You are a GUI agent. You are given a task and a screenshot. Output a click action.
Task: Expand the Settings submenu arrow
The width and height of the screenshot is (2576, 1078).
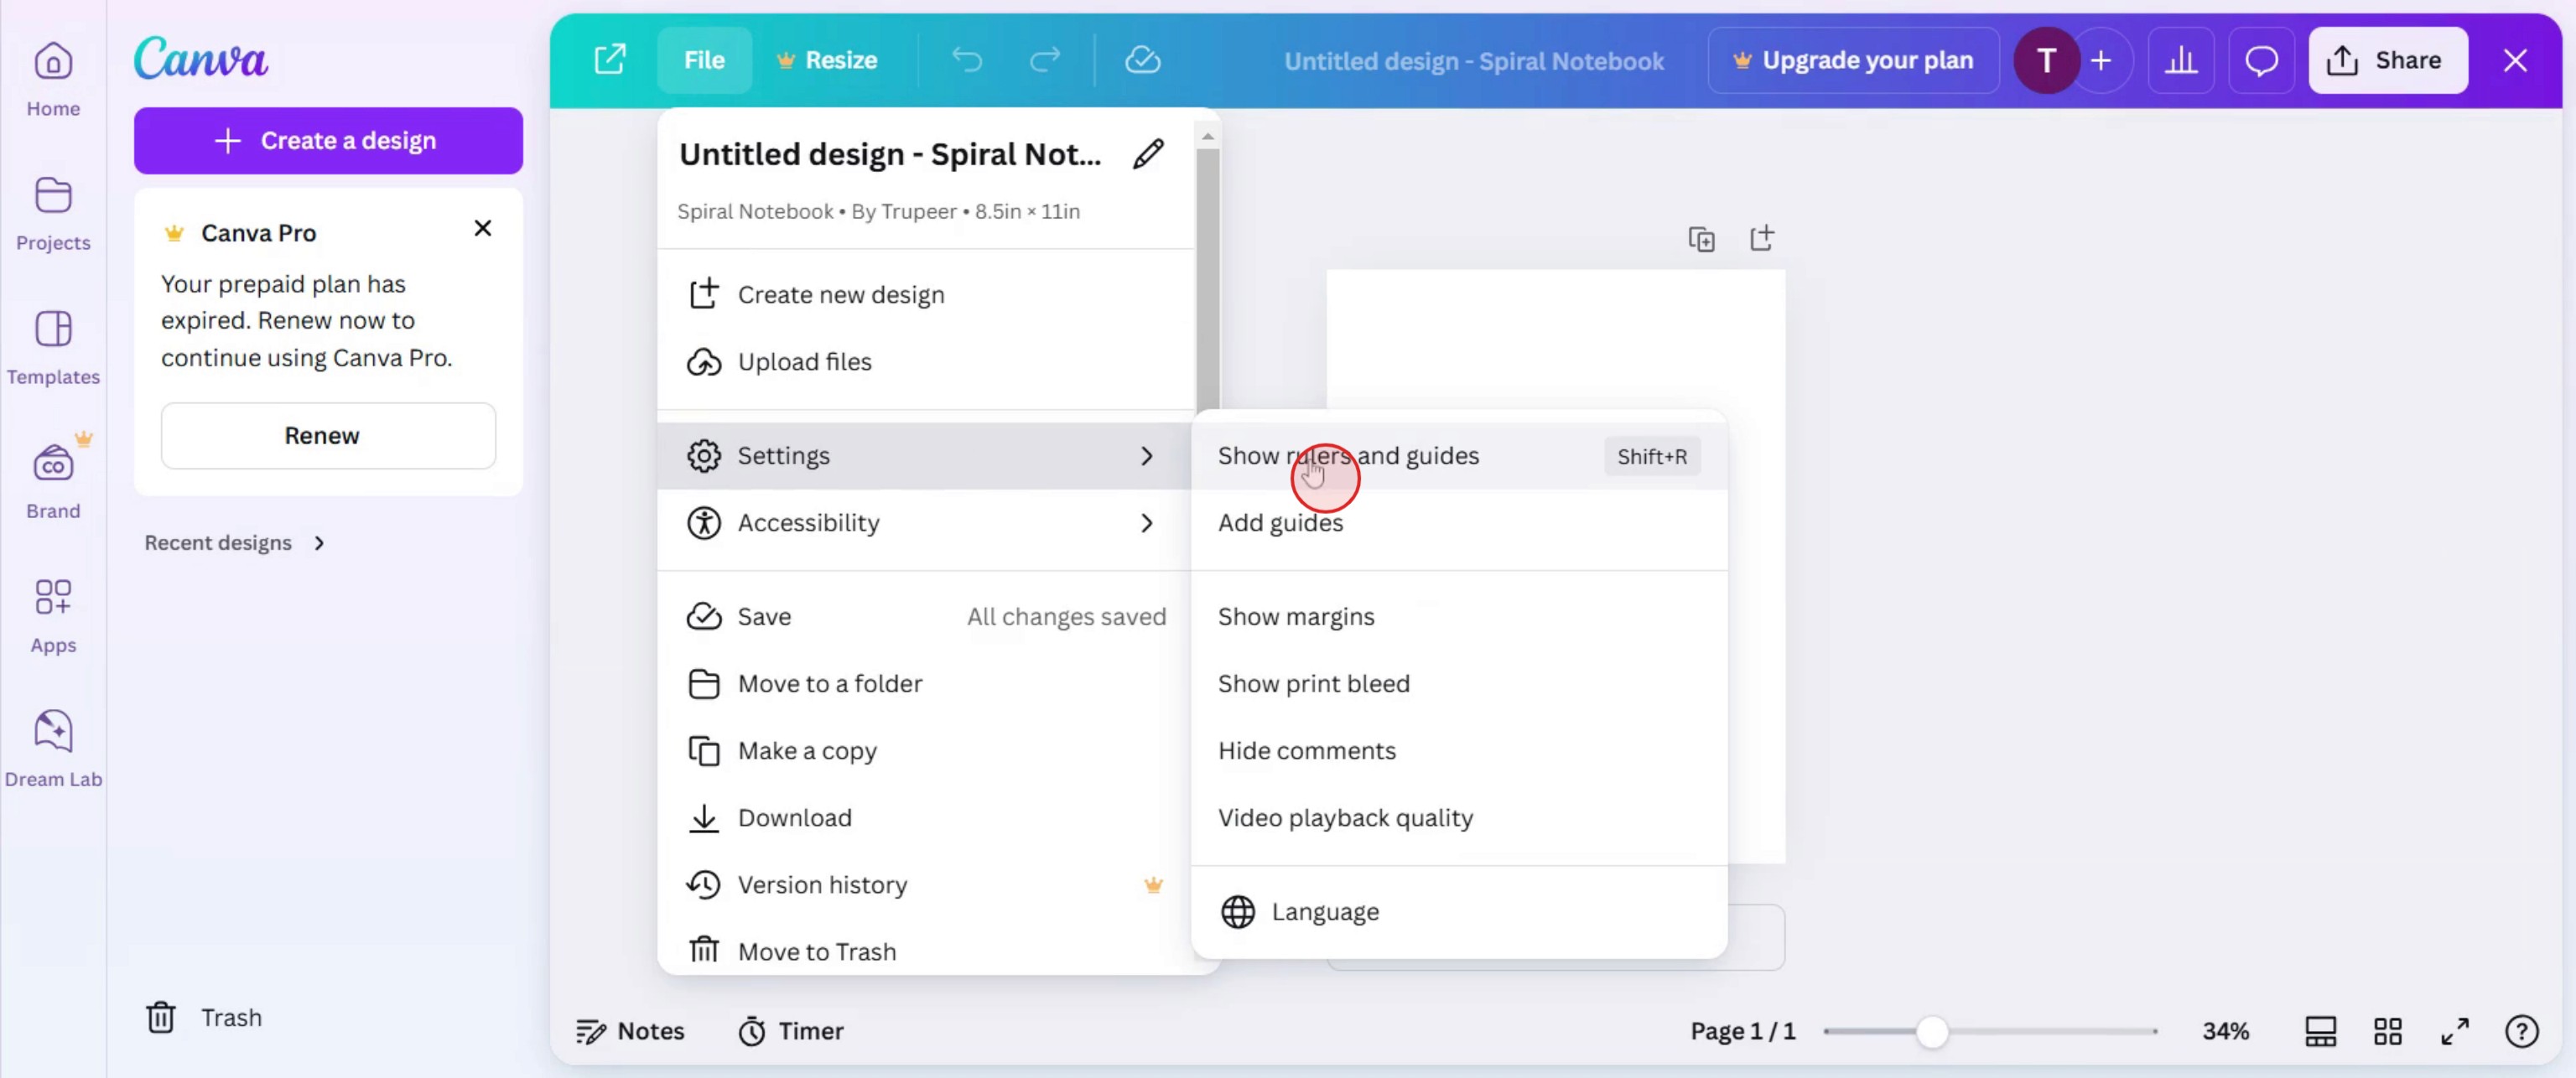1146,456
